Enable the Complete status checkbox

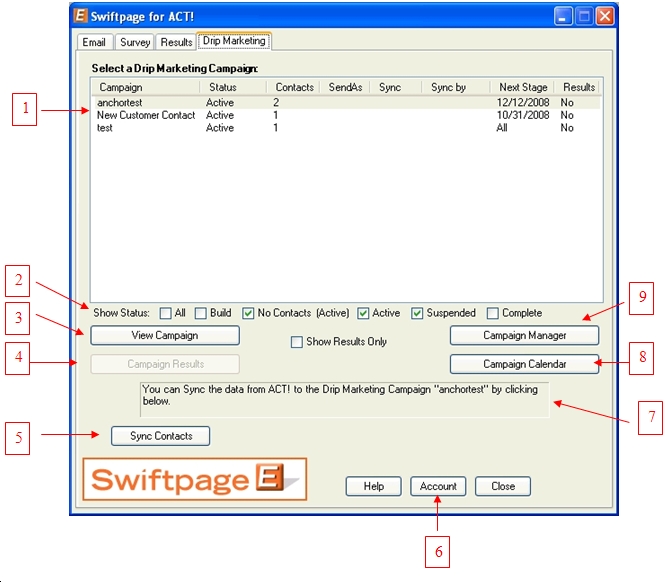pyautogui.click(x=492, y=313)
